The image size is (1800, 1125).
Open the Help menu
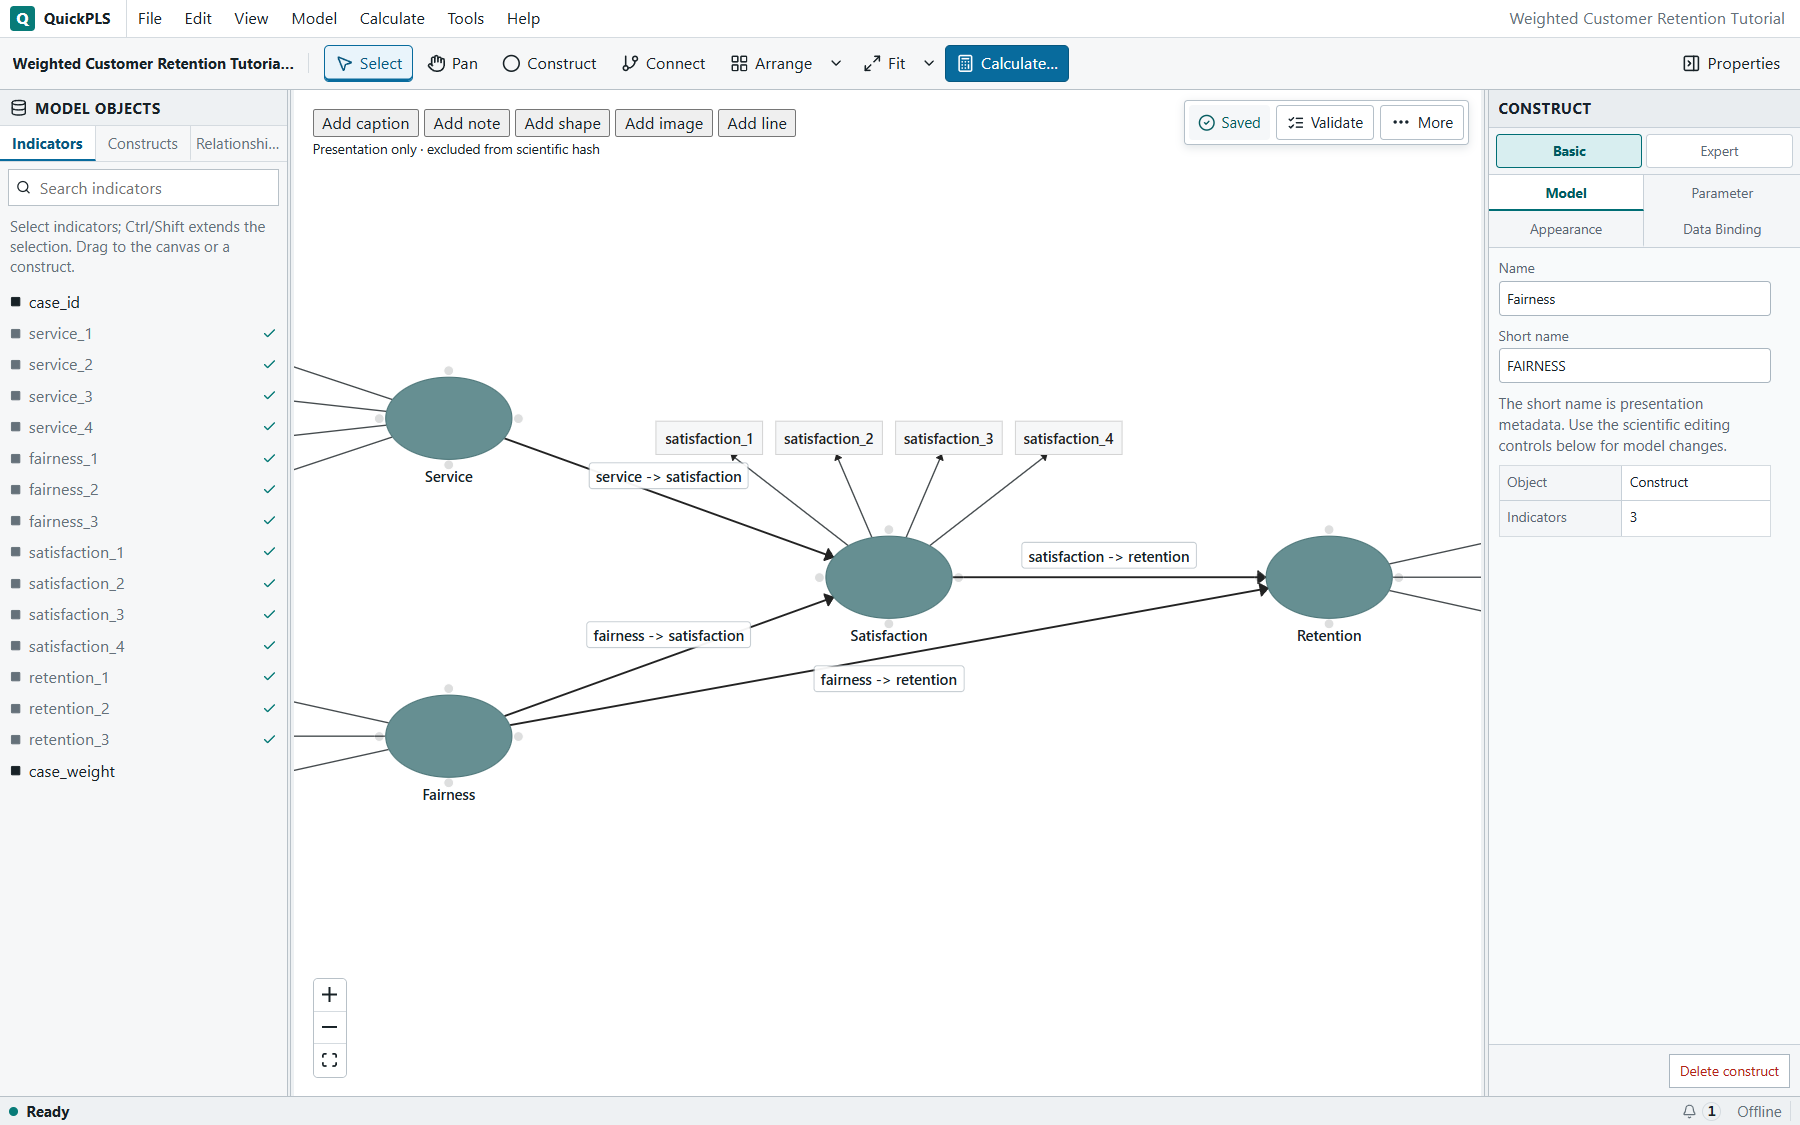tap(523, 18)
